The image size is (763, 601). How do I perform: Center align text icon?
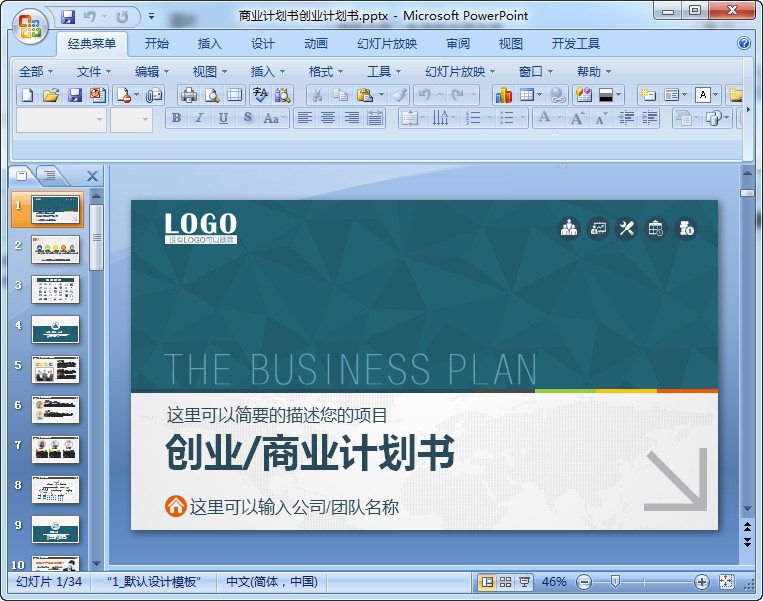click(328, 118)
